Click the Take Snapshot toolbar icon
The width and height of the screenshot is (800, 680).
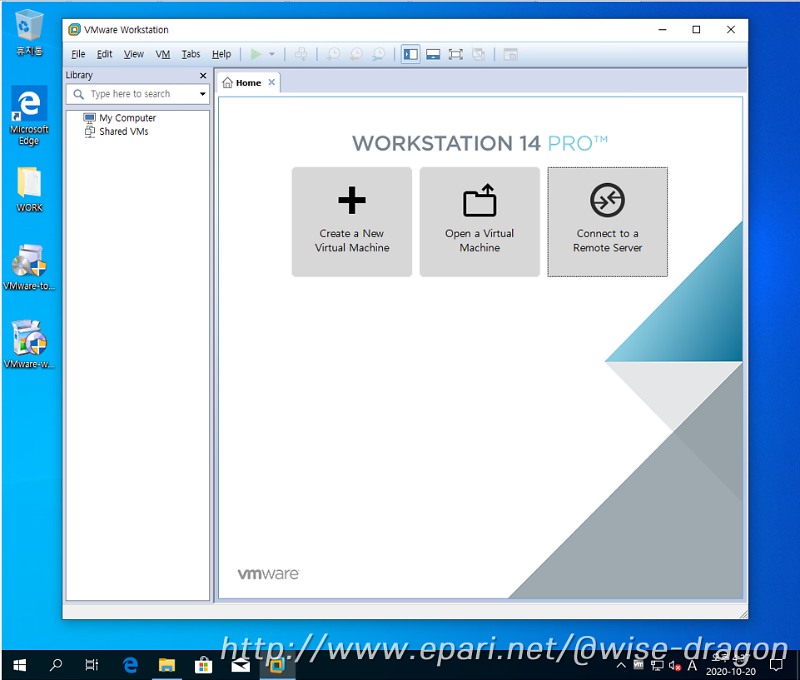click(x=334, y=54)
